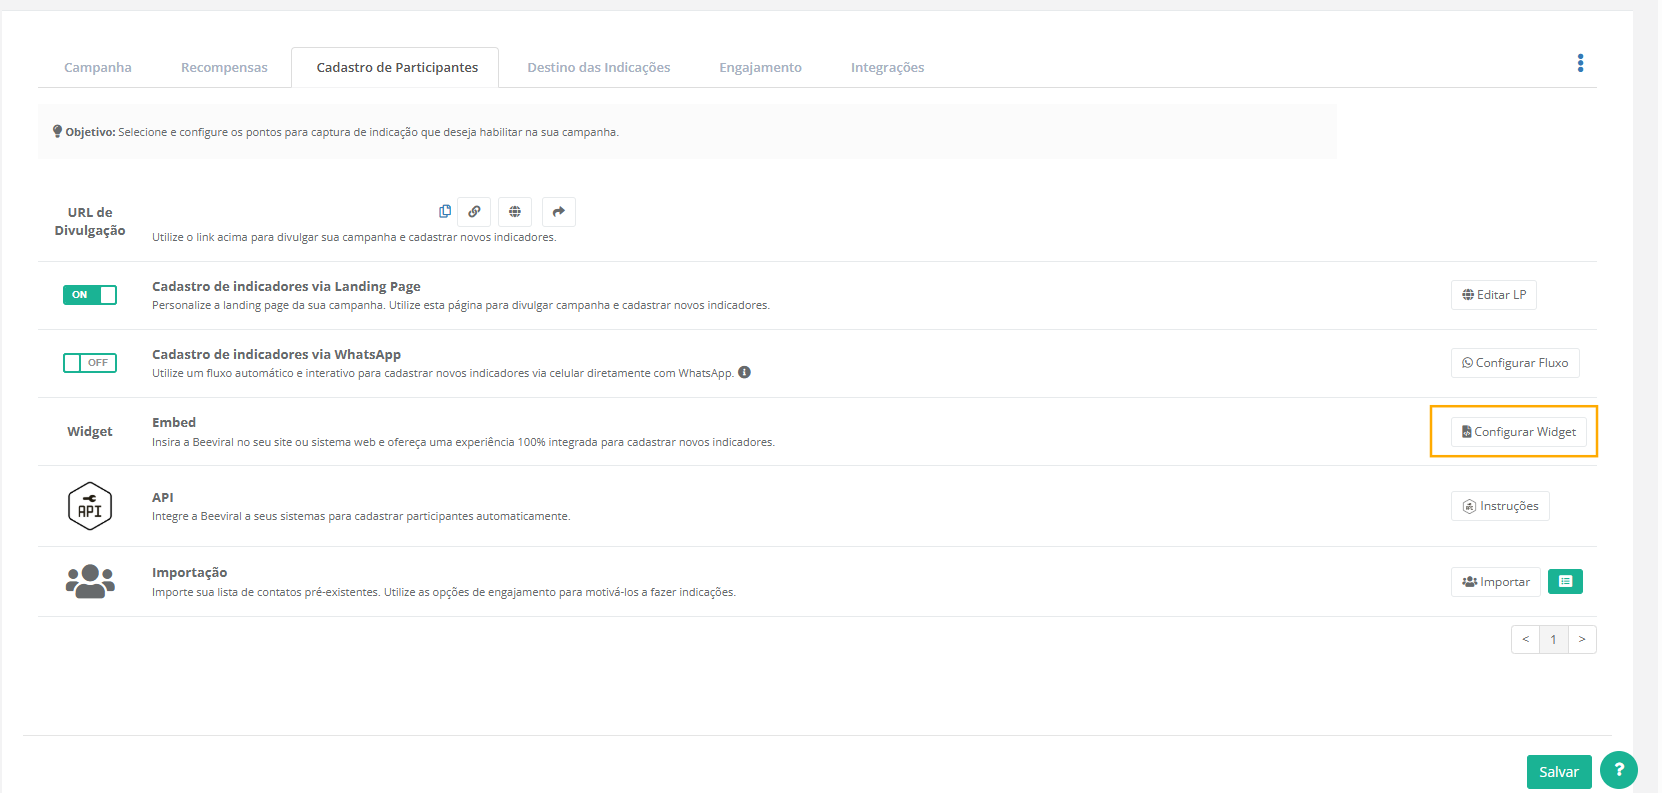Image resolution: width=1662 pixels, height=793 pixels.
Task: Go to previous page with the < arrow
Action: coord(1525,639)
